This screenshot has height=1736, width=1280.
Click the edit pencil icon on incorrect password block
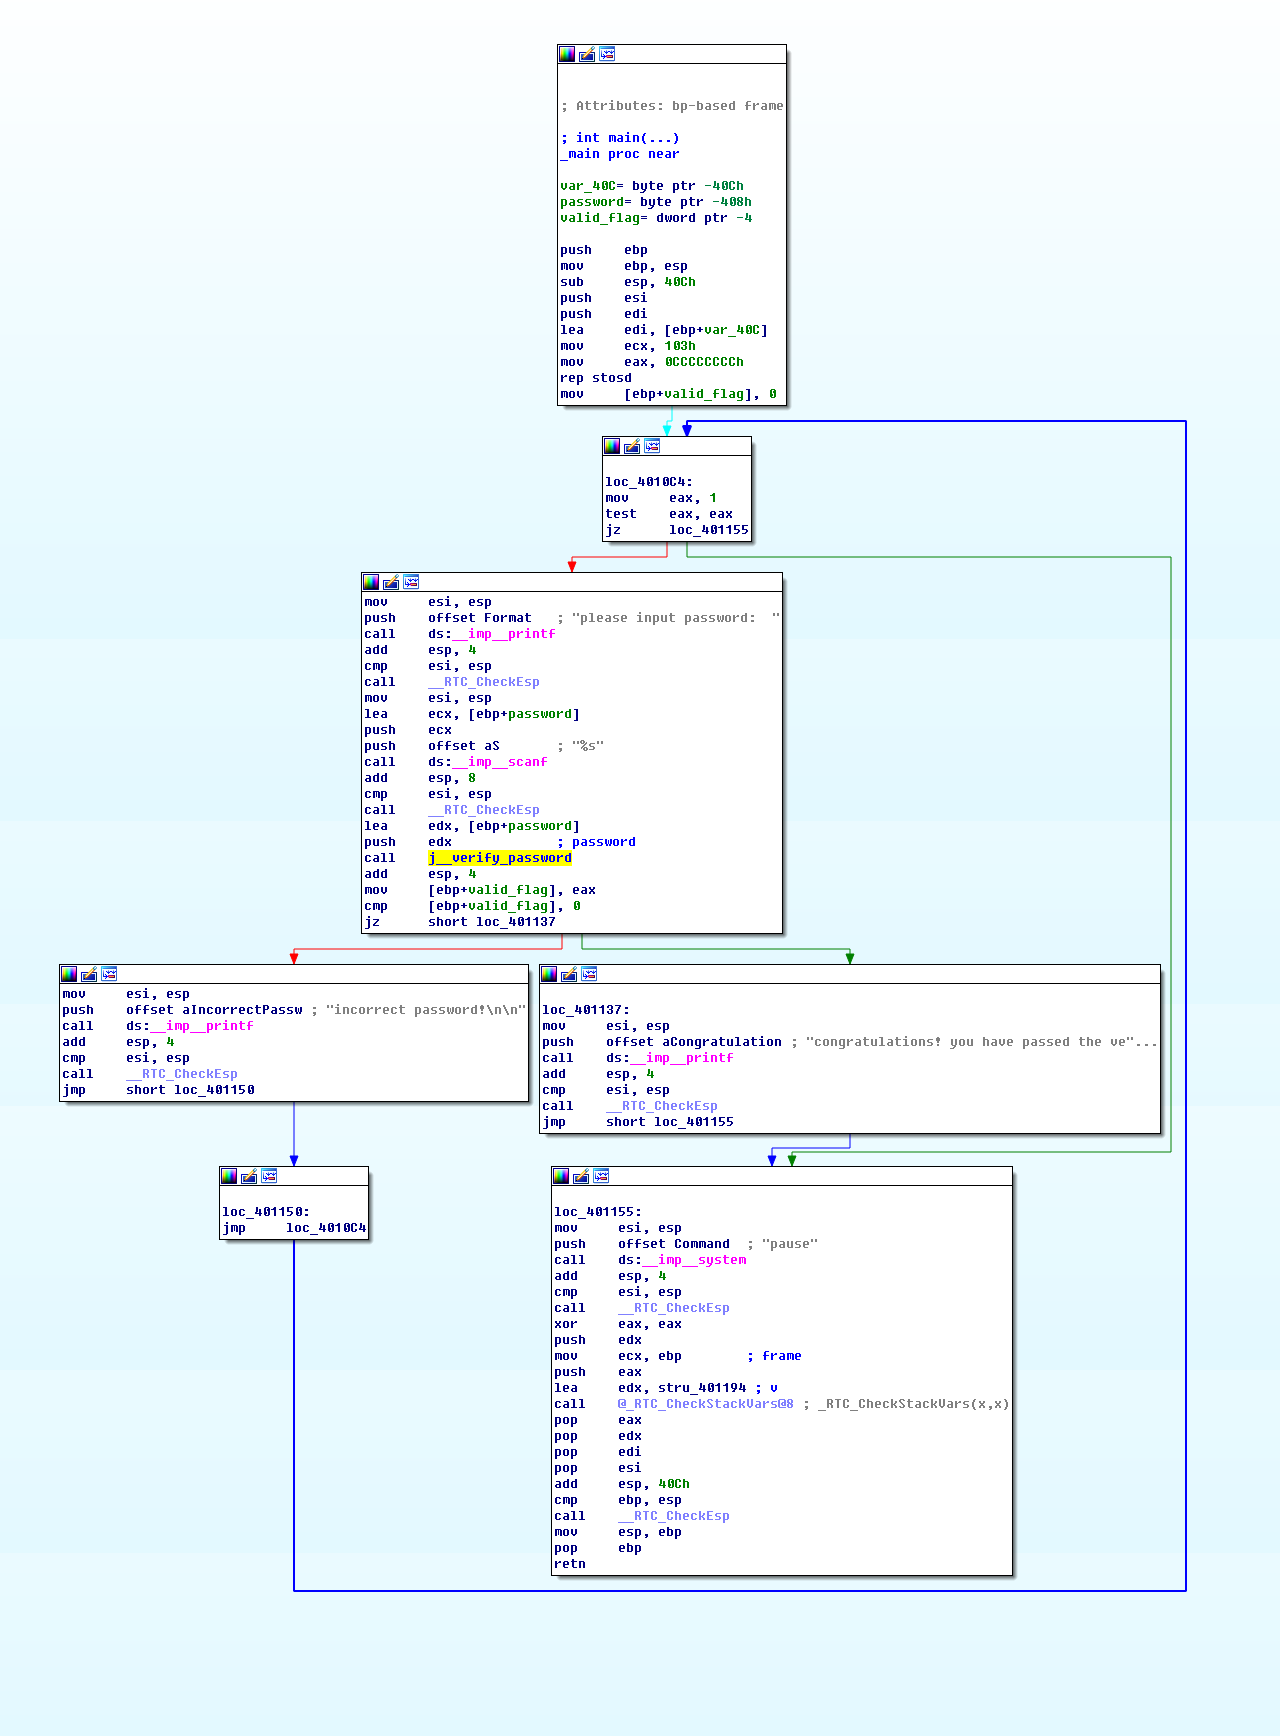click(x=89, y=974)
